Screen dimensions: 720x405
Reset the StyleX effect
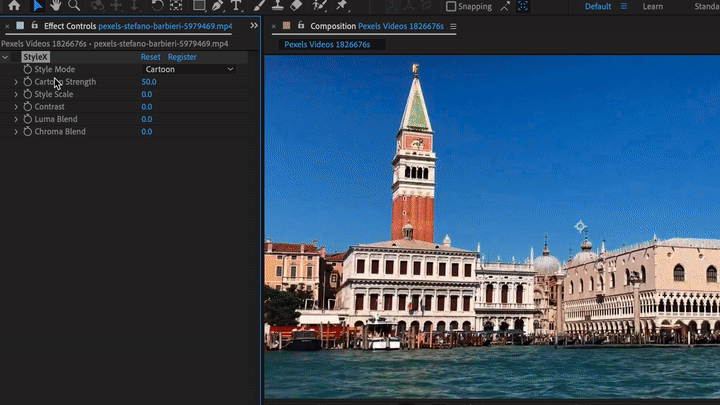[x=151, y=57]
